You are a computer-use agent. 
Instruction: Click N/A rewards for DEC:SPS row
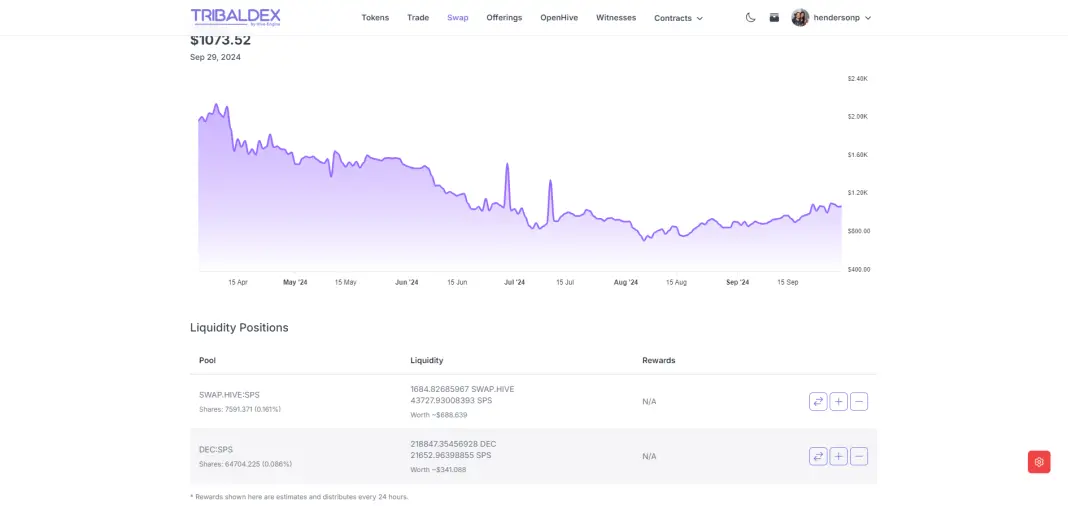(649, 456)
